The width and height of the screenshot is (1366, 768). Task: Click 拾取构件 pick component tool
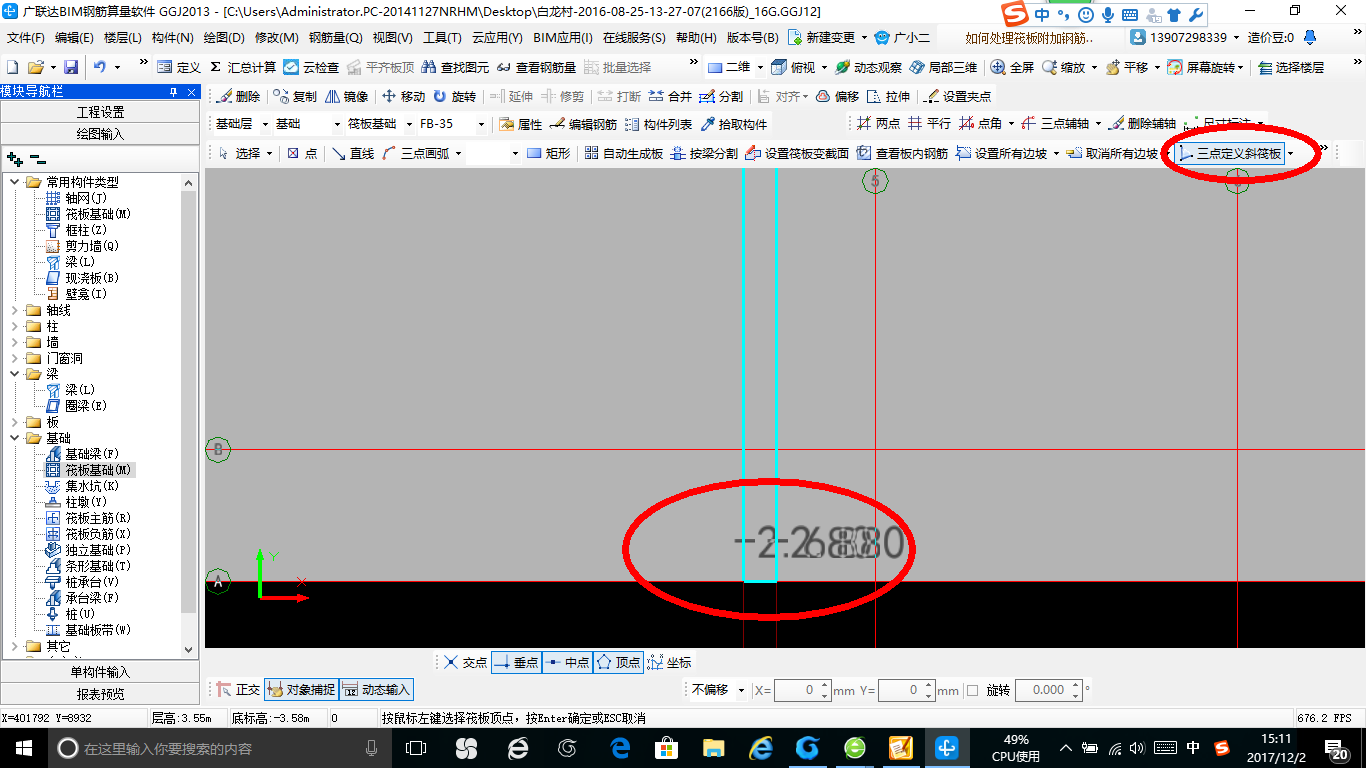tap(734, 124)
